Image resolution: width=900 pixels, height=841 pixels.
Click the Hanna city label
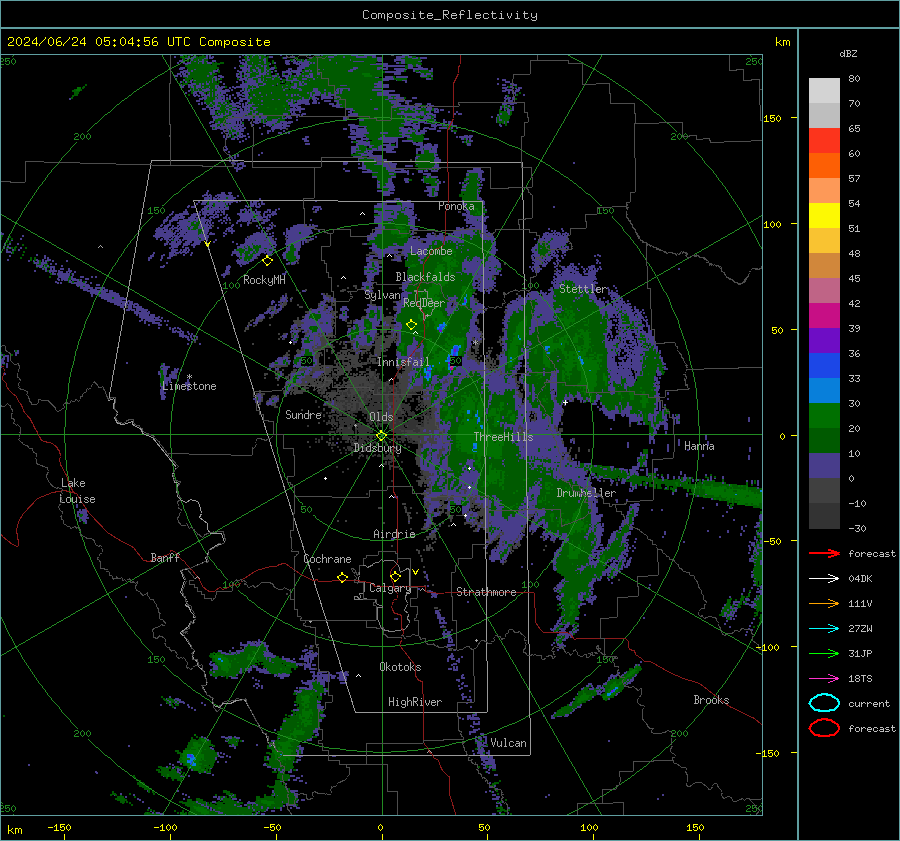coord(699,445)
